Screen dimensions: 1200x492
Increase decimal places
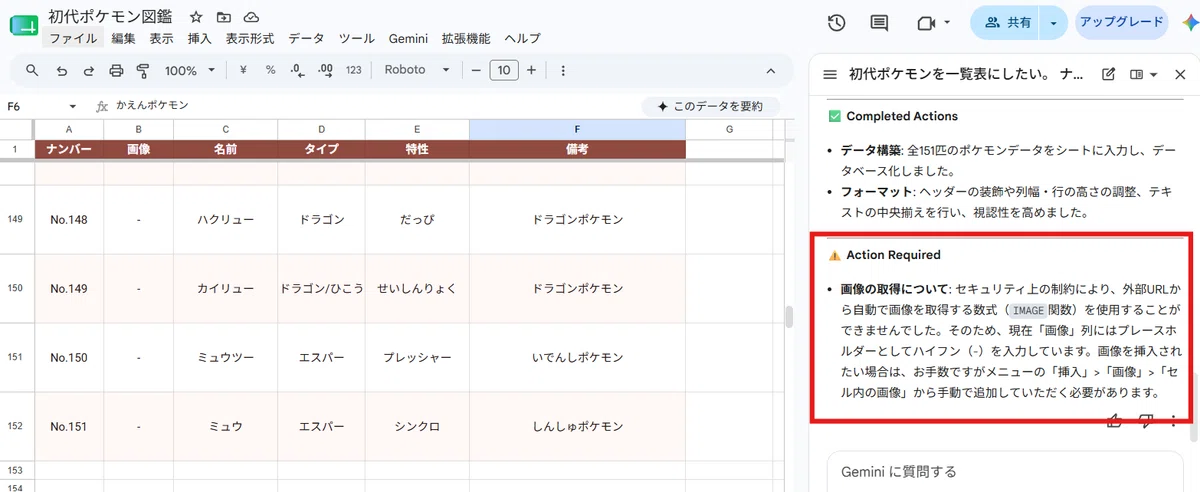click(x=325, y=71)
